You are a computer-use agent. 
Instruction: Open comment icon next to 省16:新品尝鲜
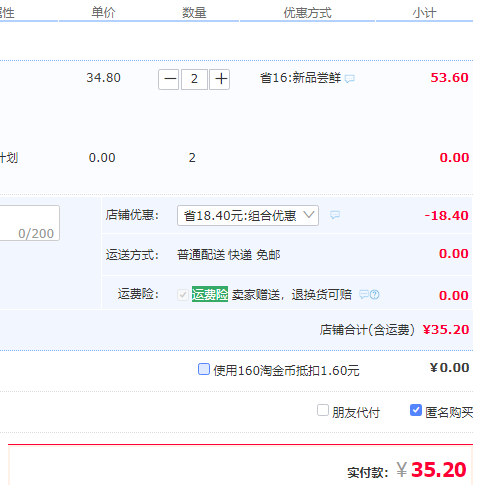pos(349,79)
